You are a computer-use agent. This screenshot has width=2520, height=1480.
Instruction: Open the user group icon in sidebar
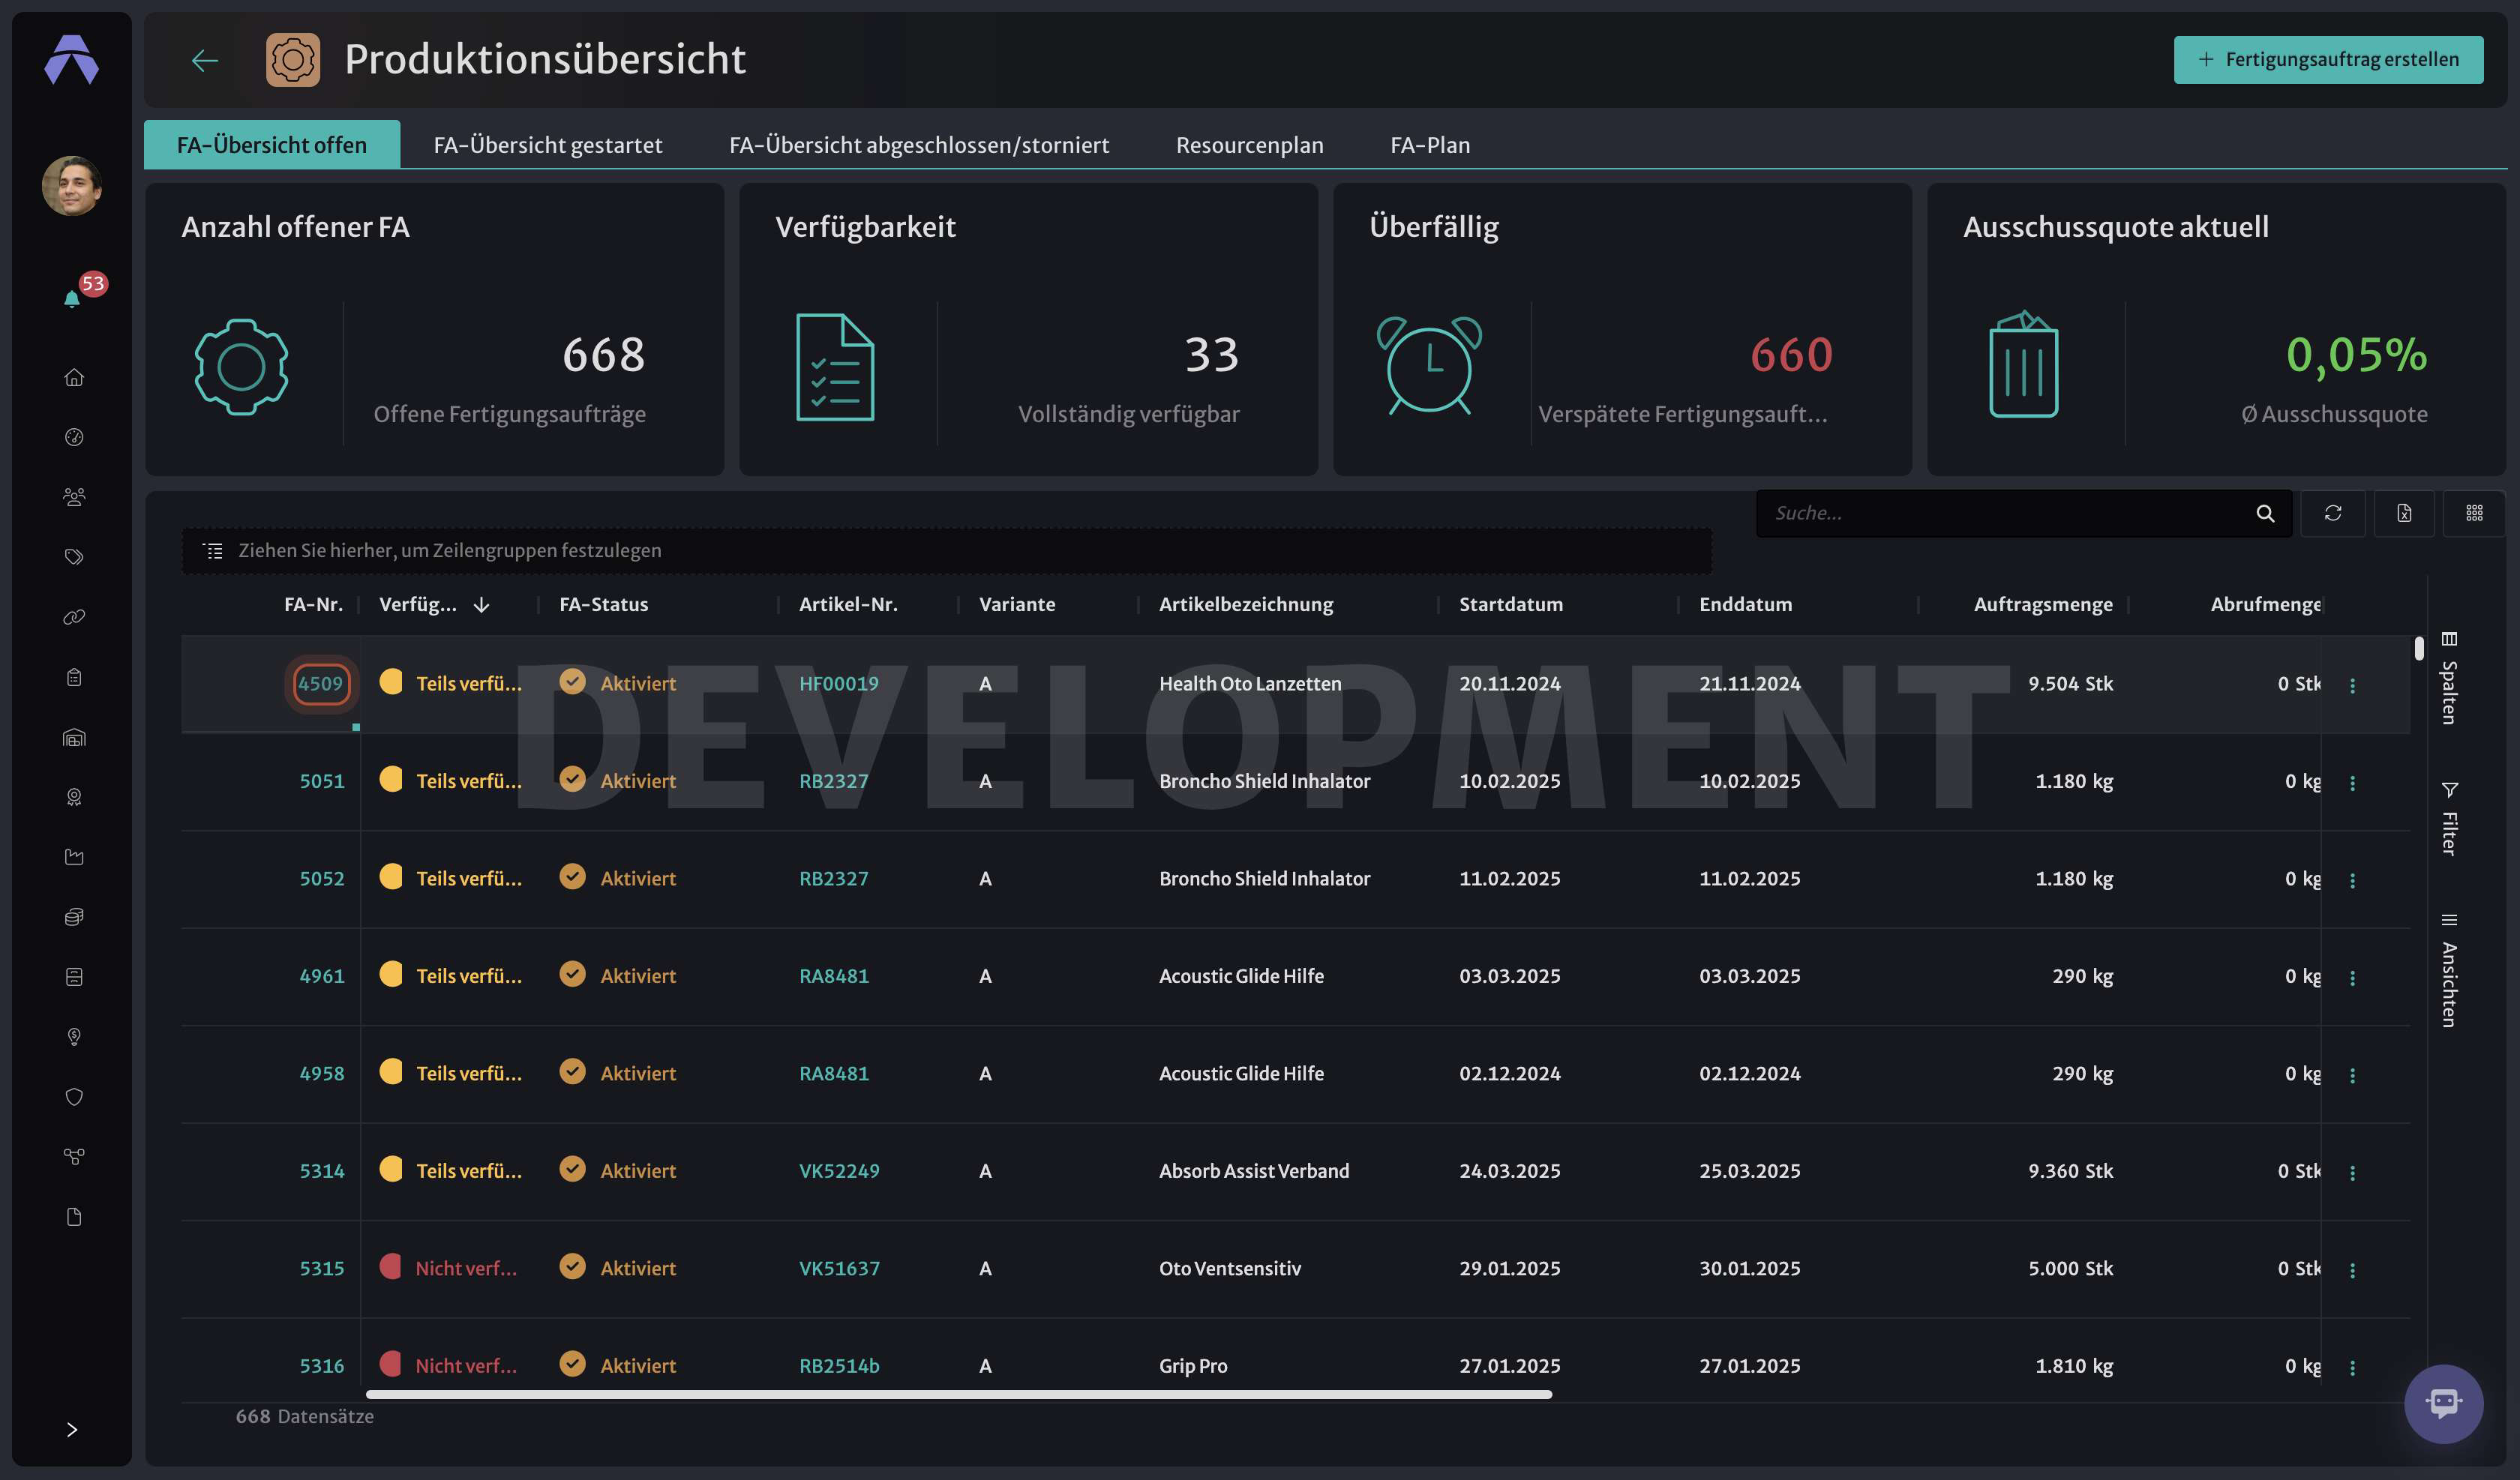74,497
